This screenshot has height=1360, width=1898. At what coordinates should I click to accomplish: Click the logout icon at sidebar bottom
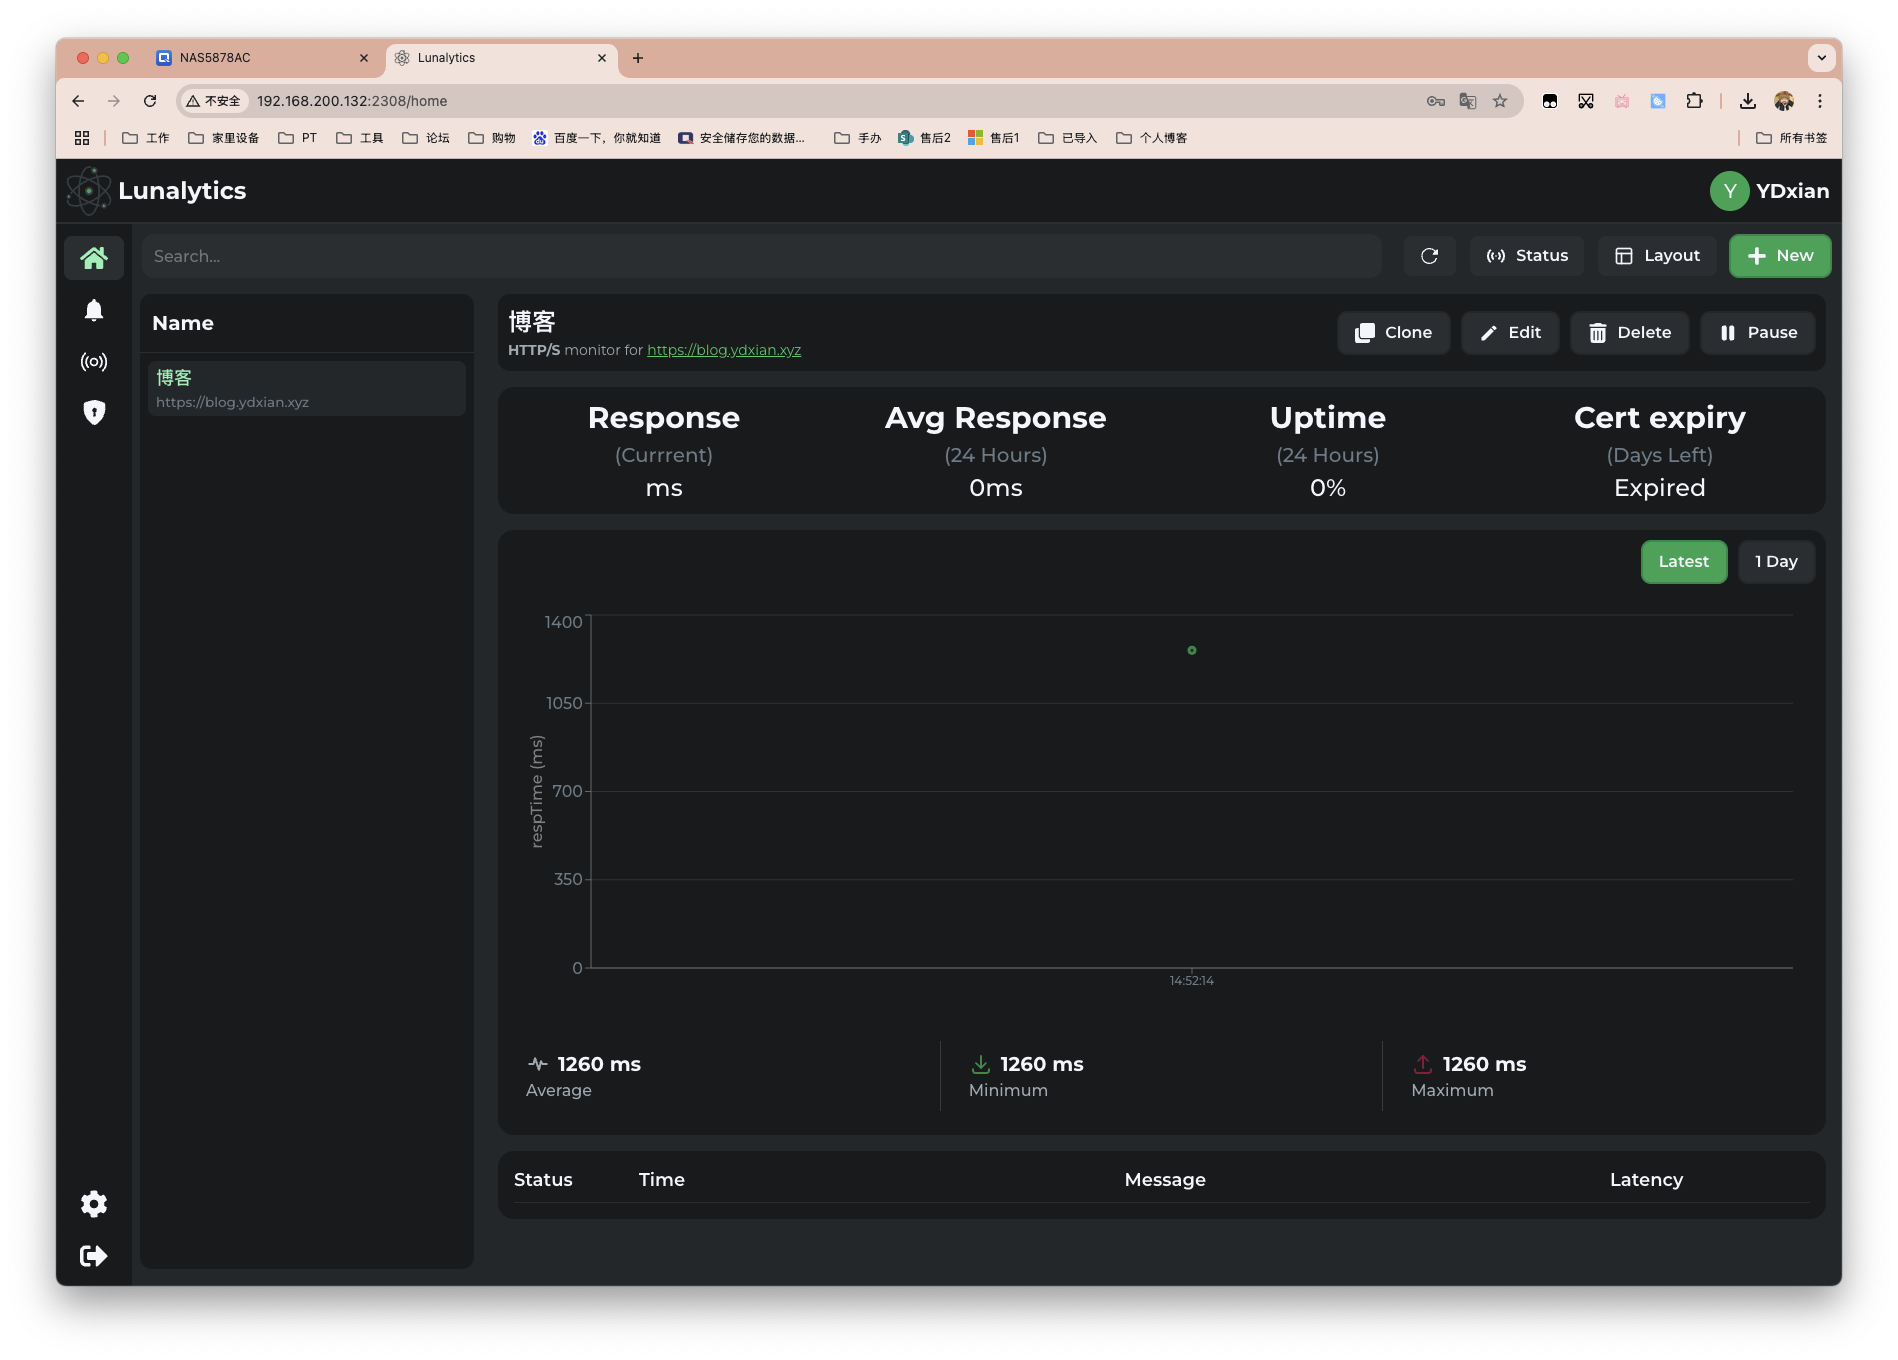tap(94, 1256)
